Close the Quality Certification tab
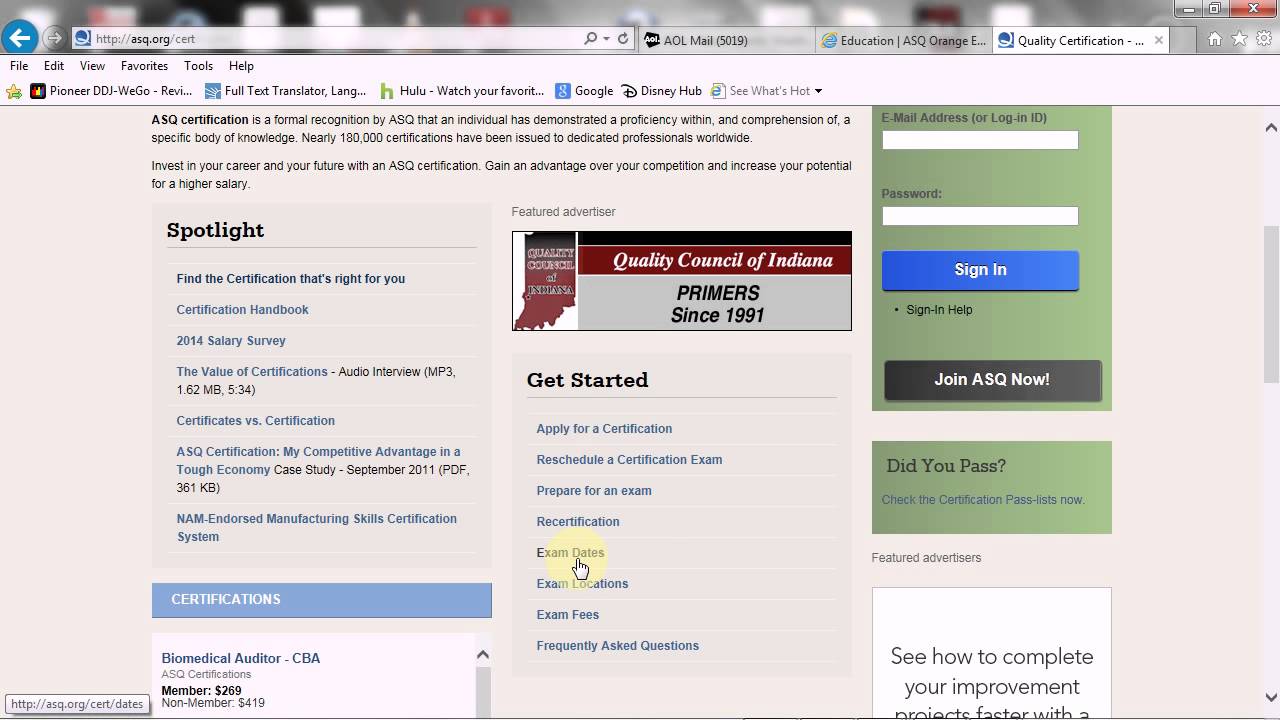 click(x=1159, y=40)
